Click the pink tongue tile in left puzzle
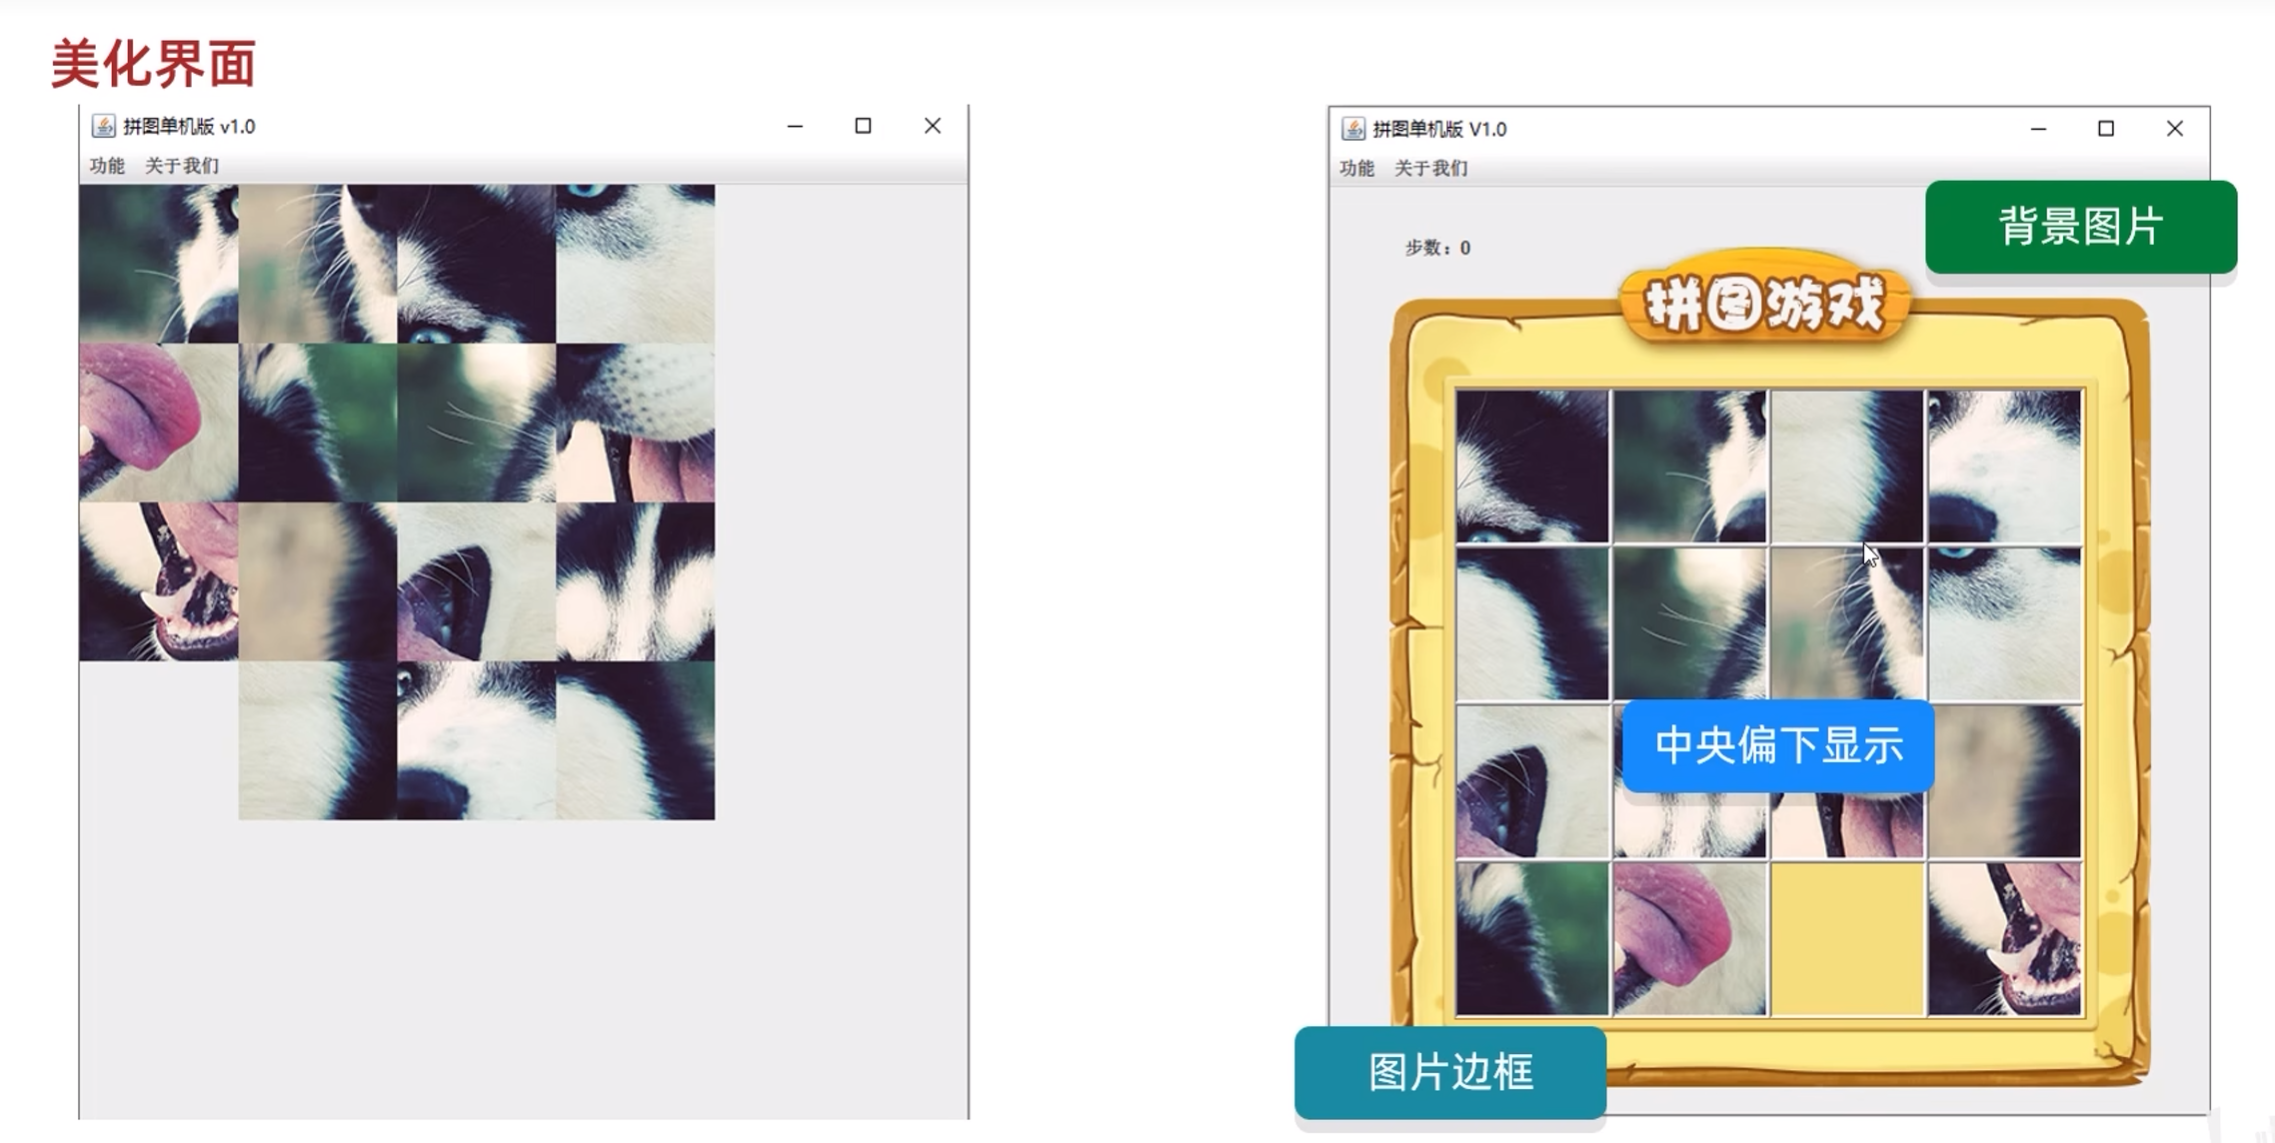This screenshot has height=1143, width=2275. (158, 422)
